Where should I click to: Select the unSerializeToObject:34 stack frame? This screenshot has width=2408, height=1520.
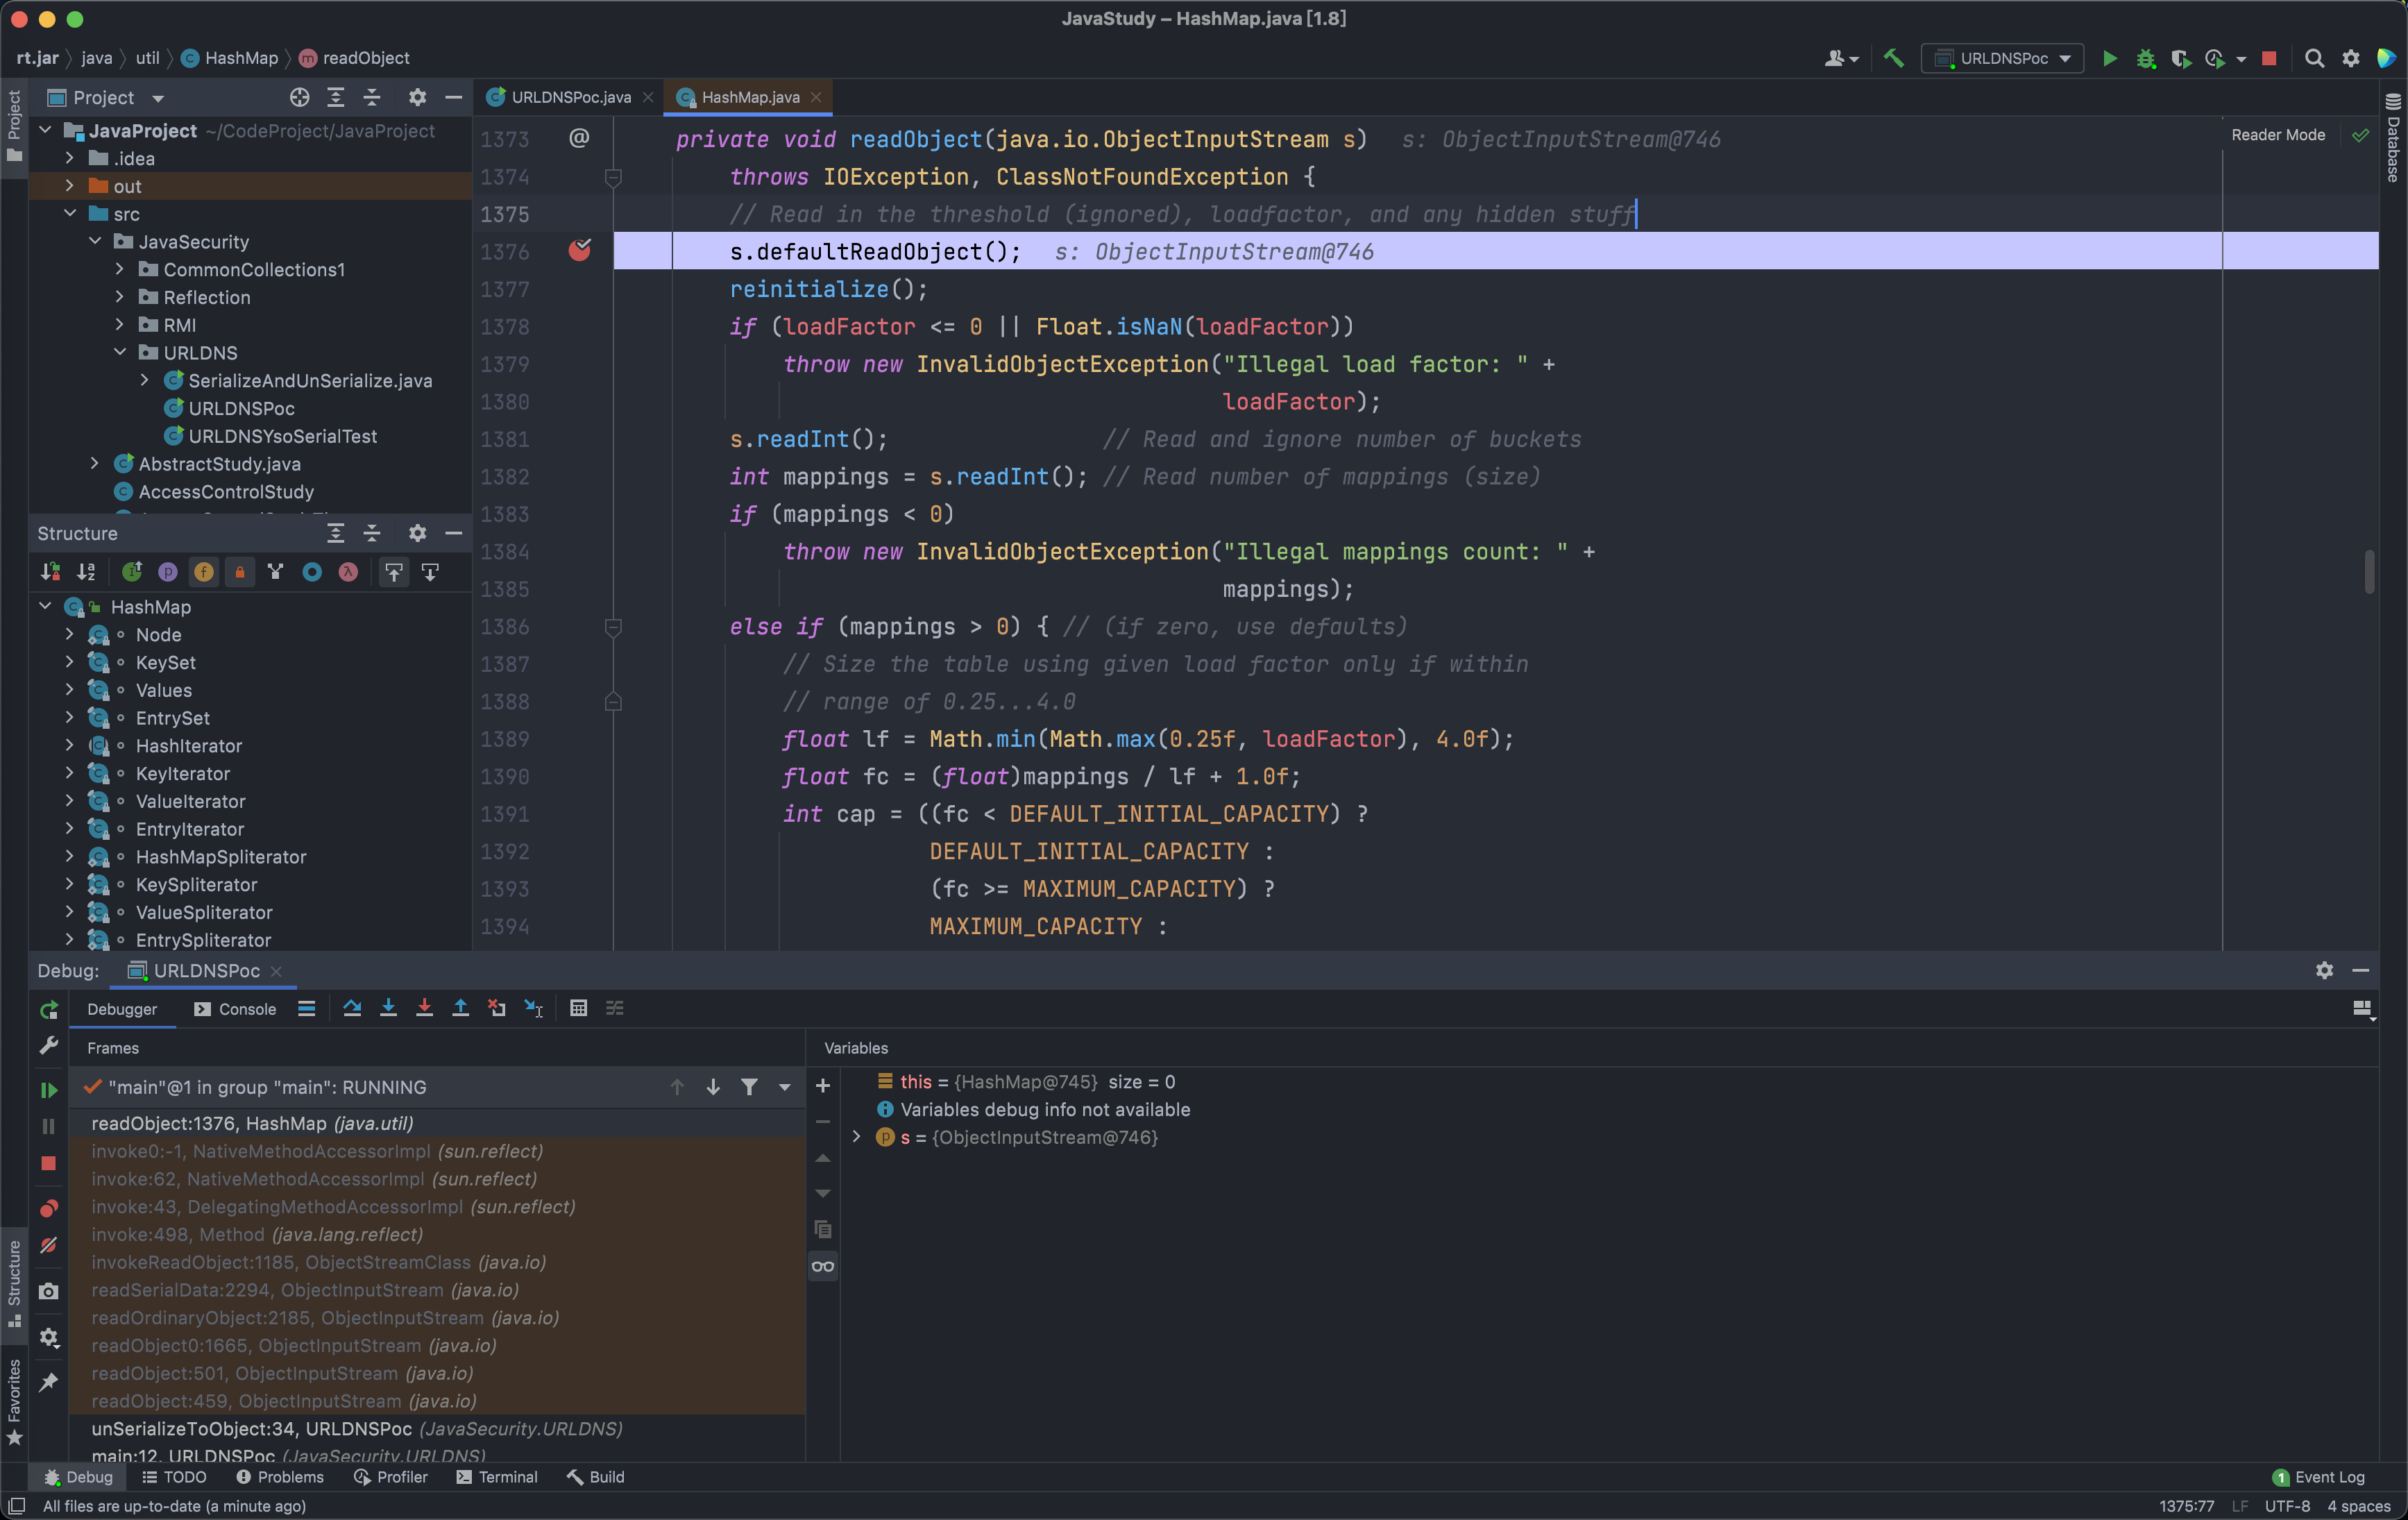(x=437, y=1428)
